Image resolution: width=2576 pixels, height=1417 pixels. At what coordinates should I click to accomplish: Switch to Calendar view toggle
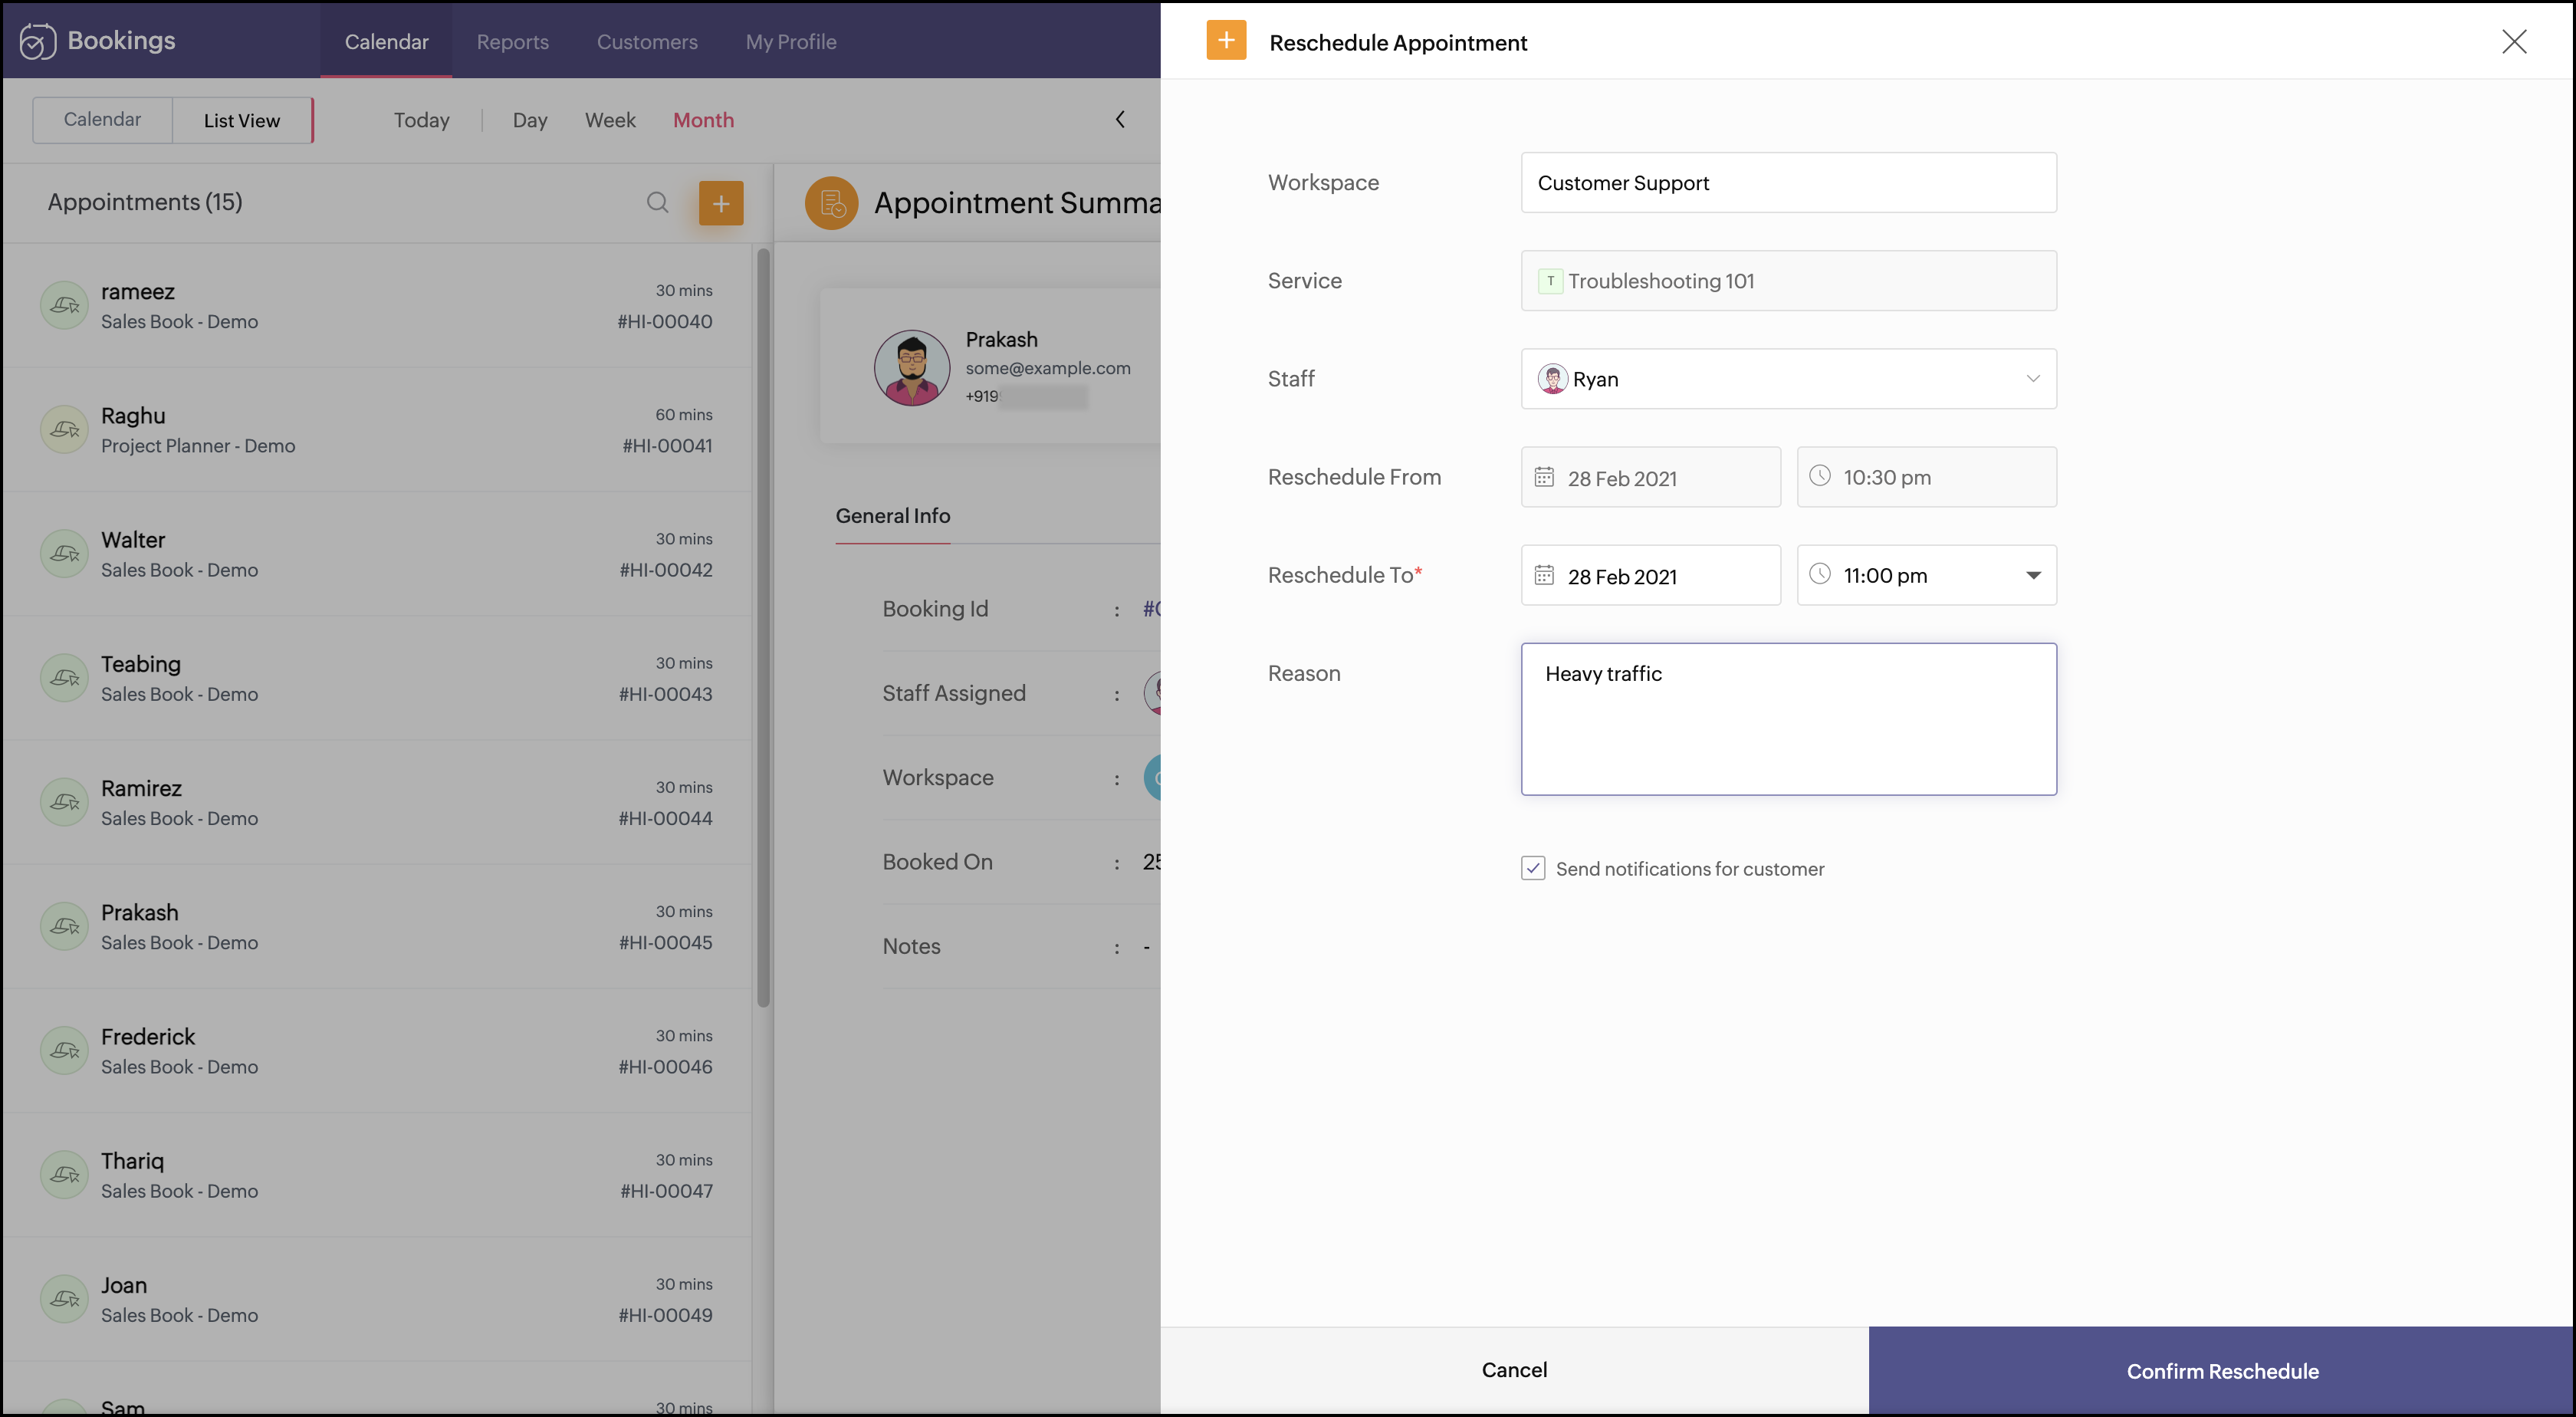coord(102,120)
